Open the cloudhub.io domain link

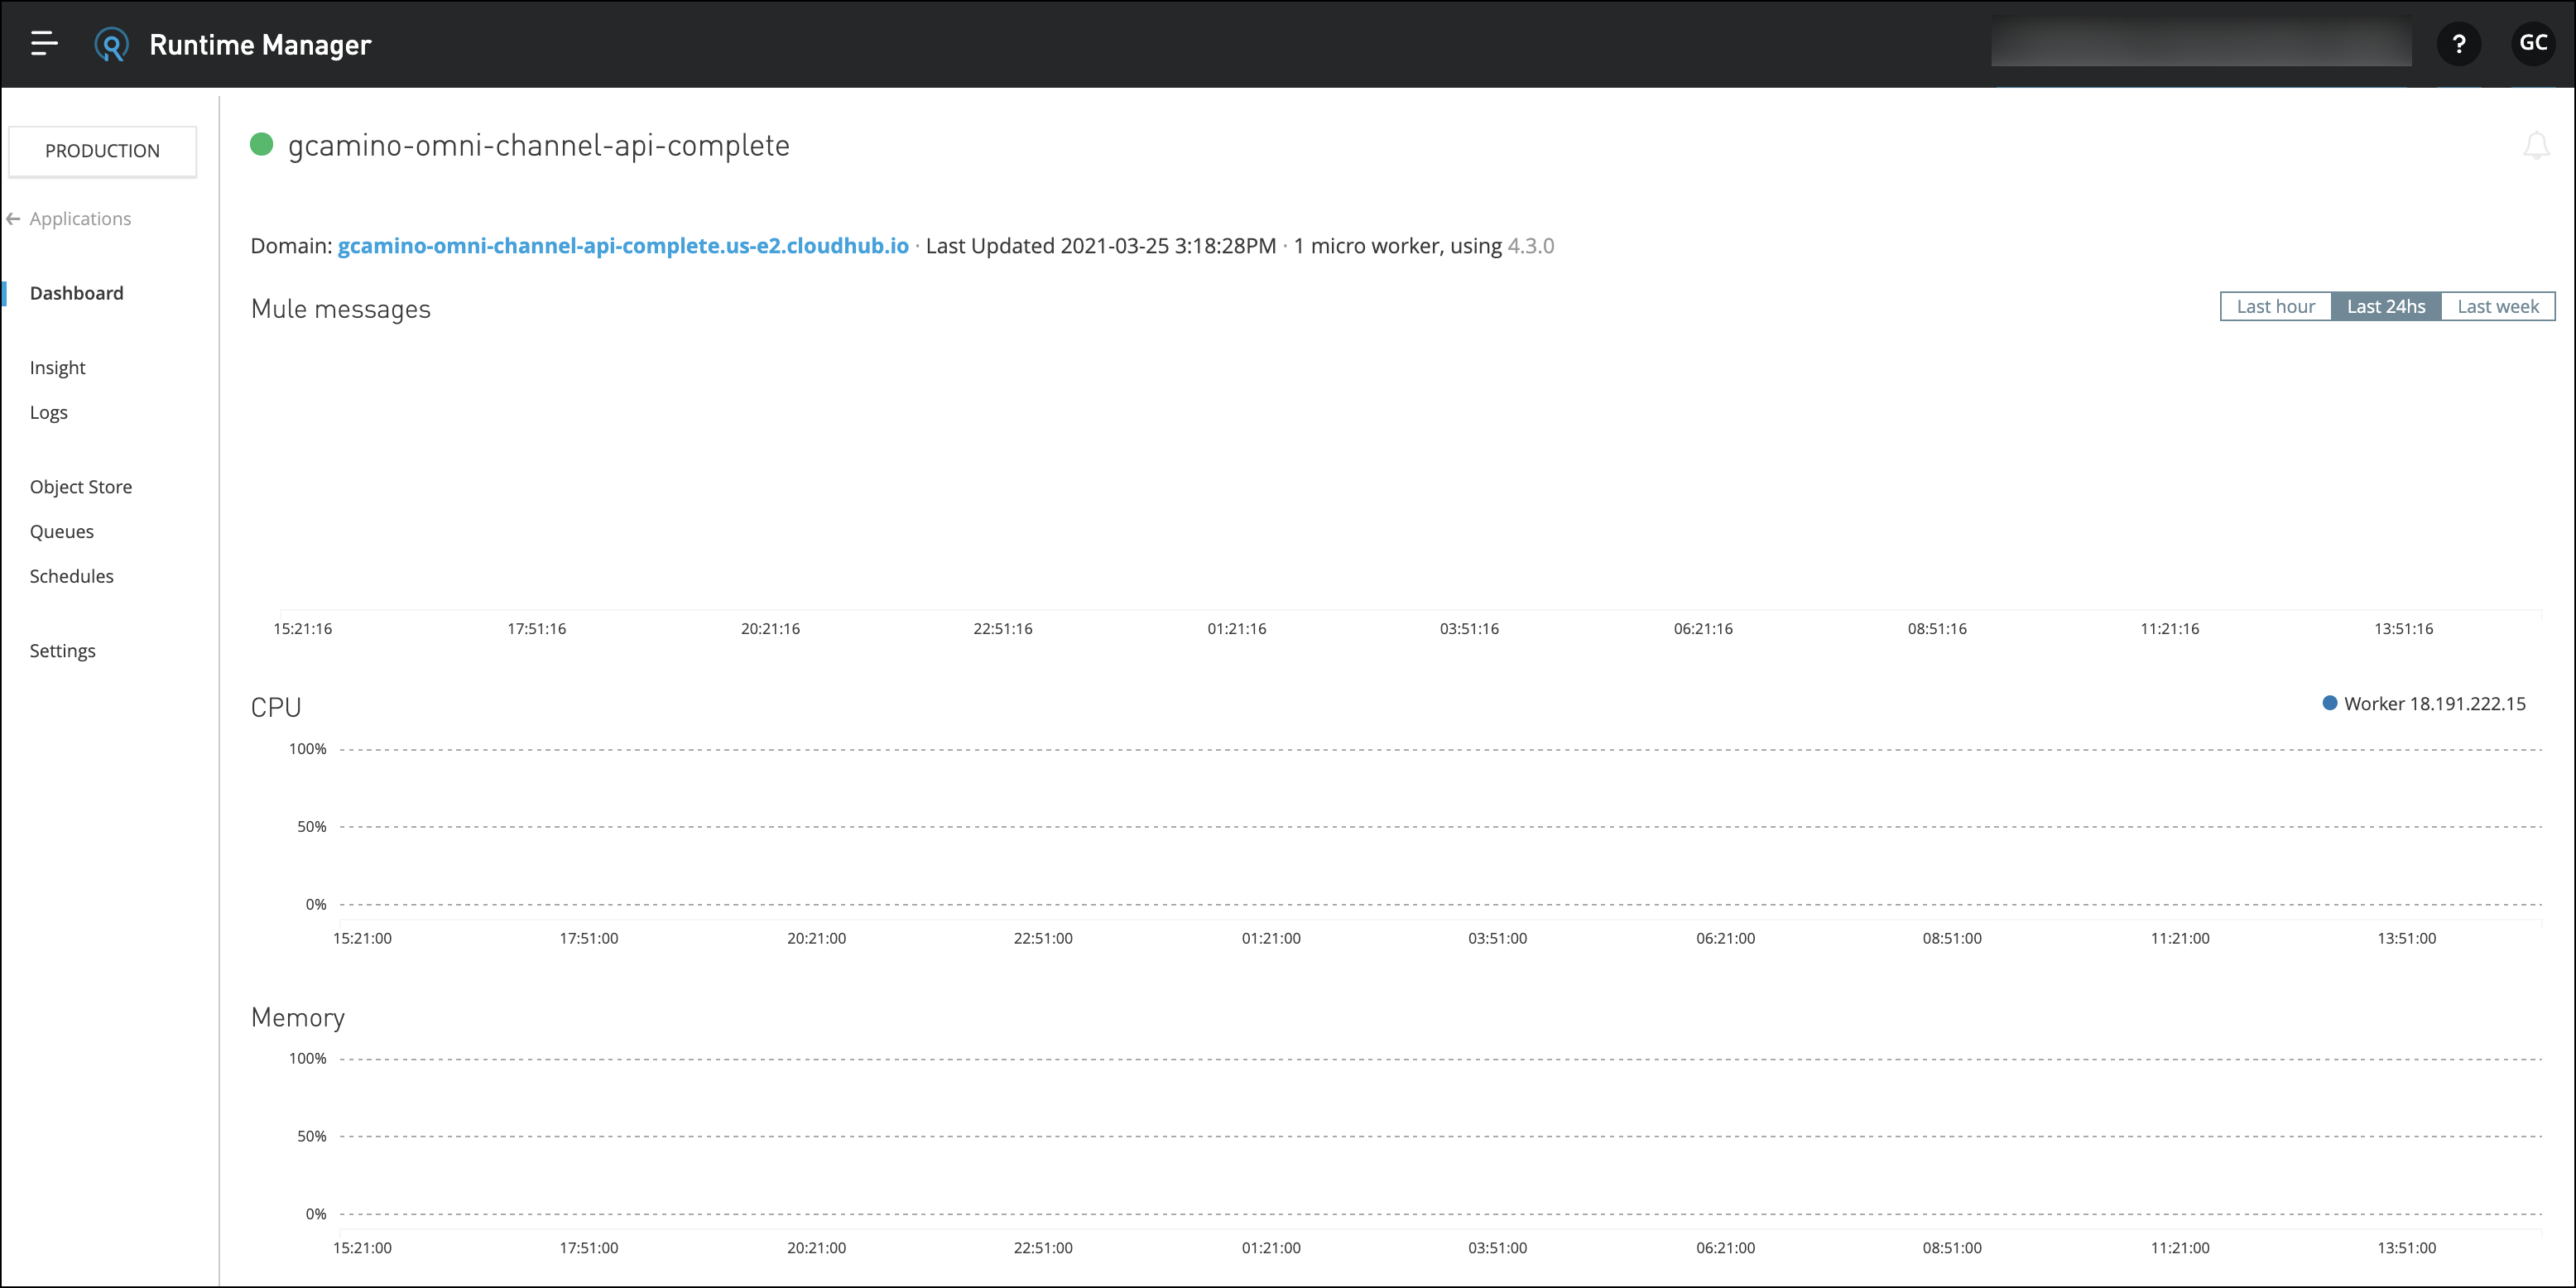click(x=623, y=246)
